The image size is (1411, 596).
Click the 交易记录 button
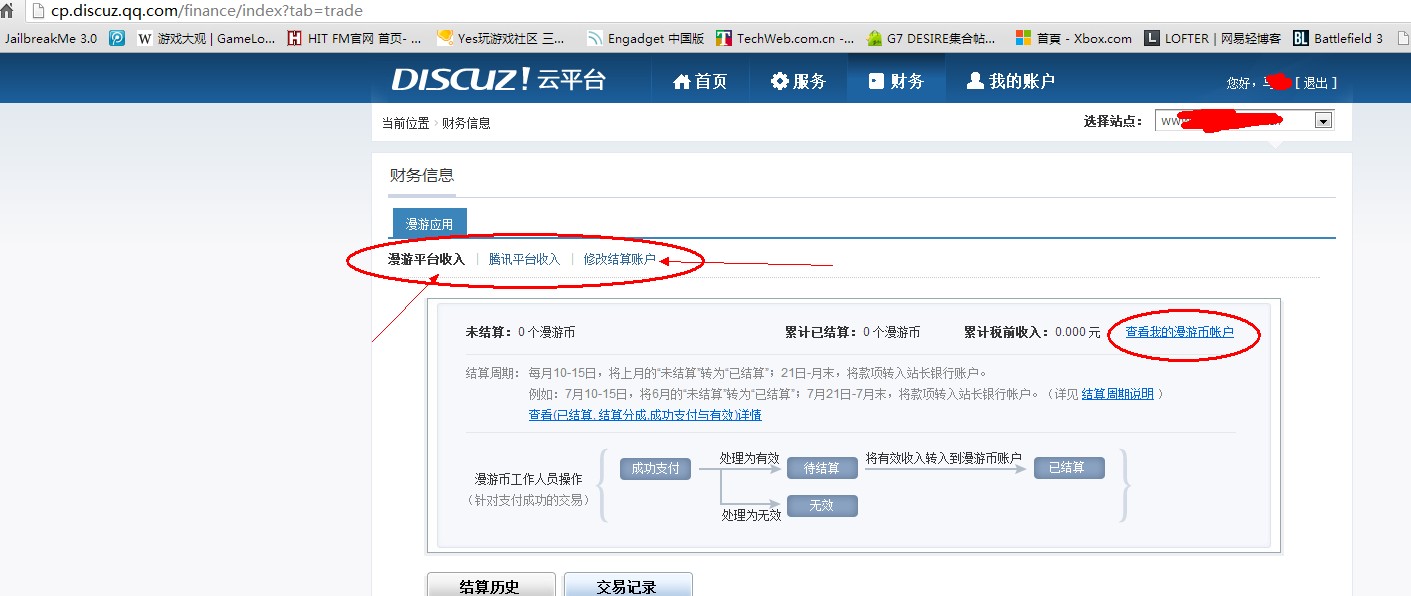[x=628, y=585]
